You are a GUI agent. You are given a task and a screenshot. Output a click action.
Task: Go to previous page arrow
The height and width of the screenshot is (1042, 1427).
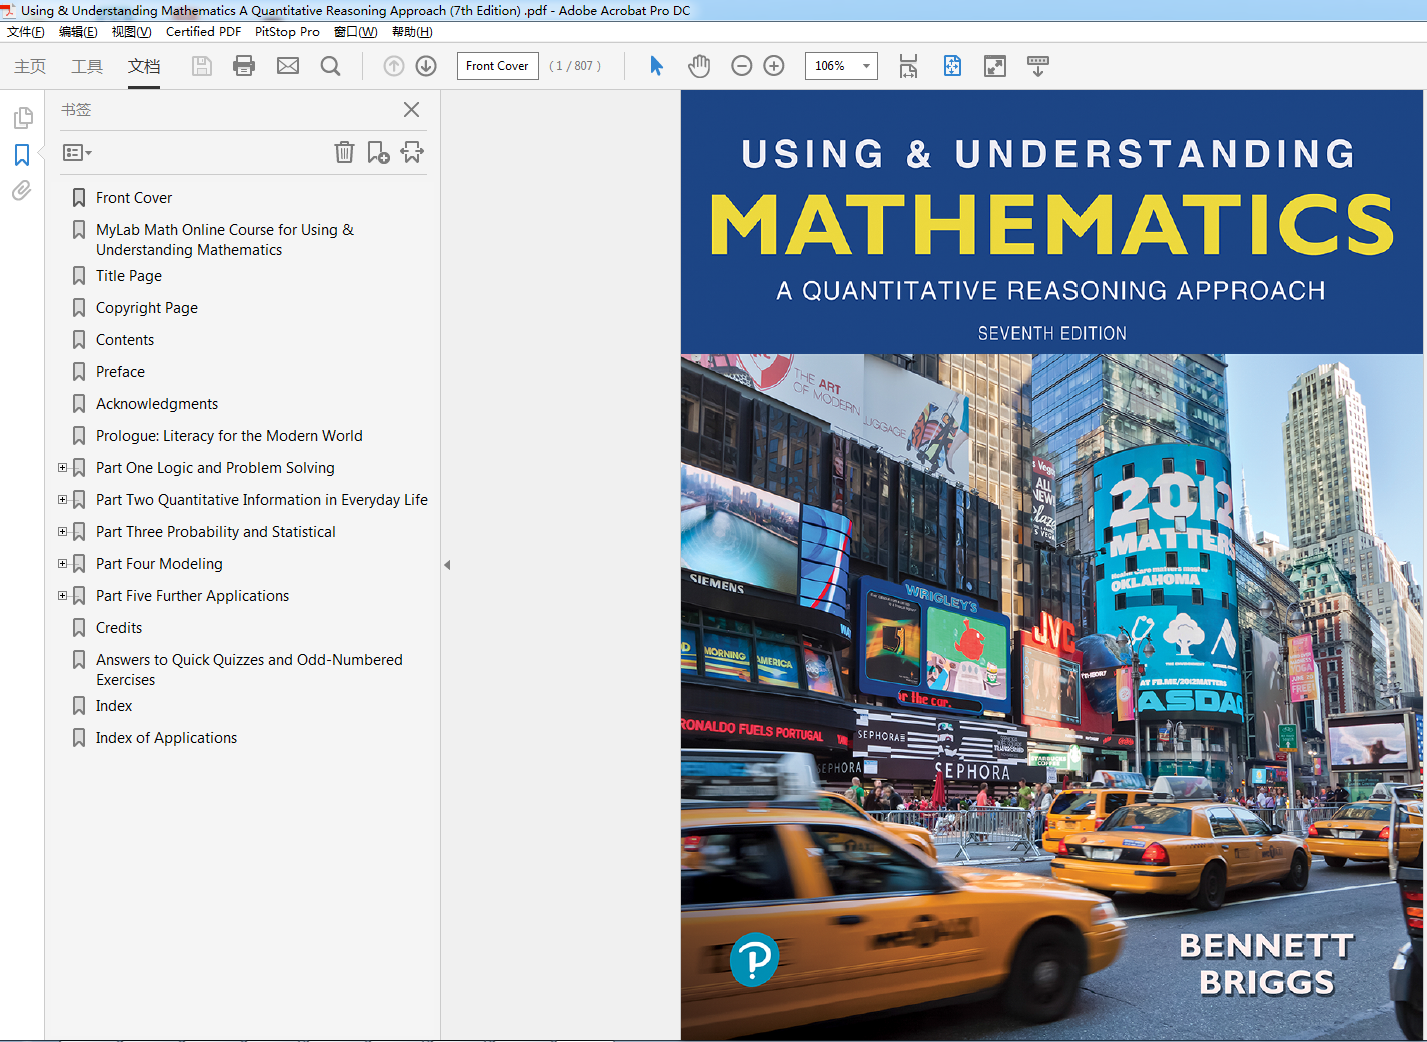pos(394,66)
